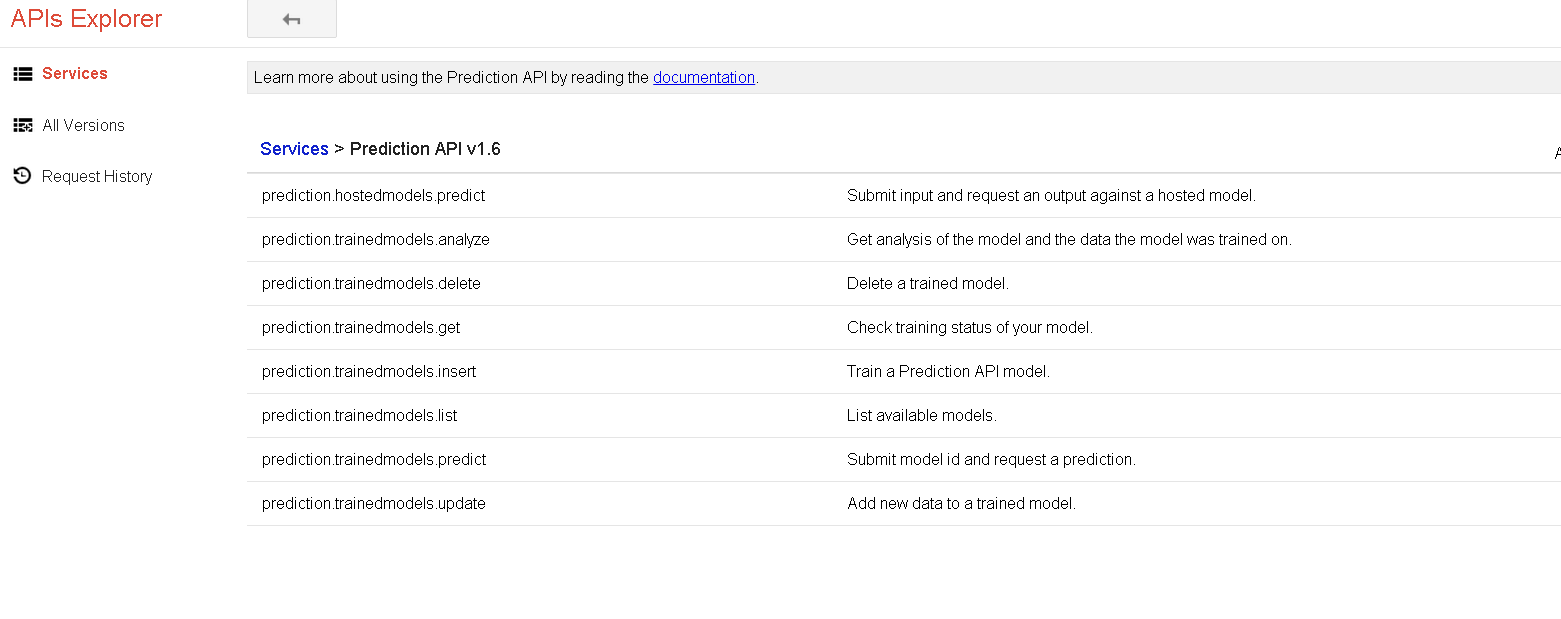Click the All Versions sidebar icon
Screen dimensions: 1561x619
coord(22,126)
